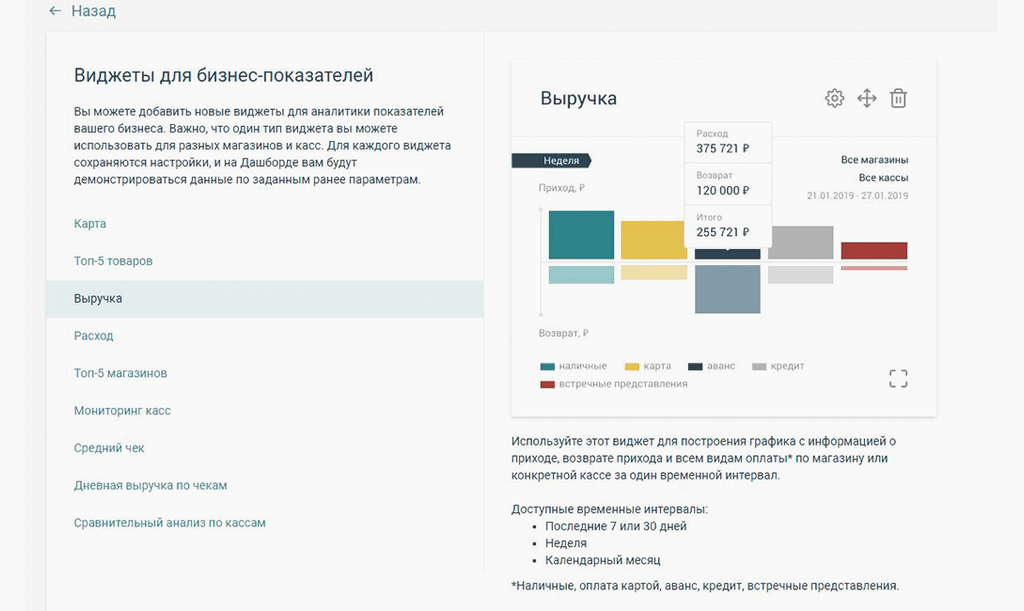Delete widget with trash icon

[899, 99]
